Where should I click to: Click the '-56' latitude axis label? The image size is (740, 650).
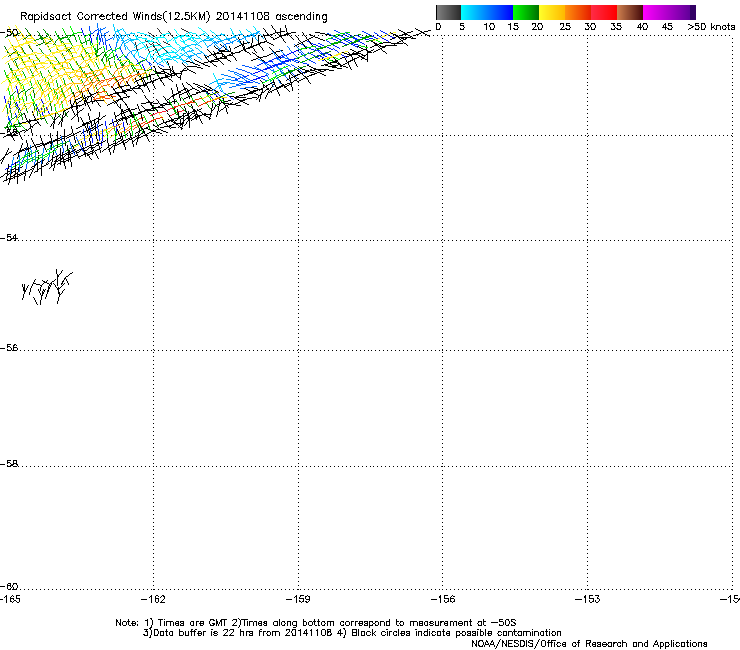(9, 348)
